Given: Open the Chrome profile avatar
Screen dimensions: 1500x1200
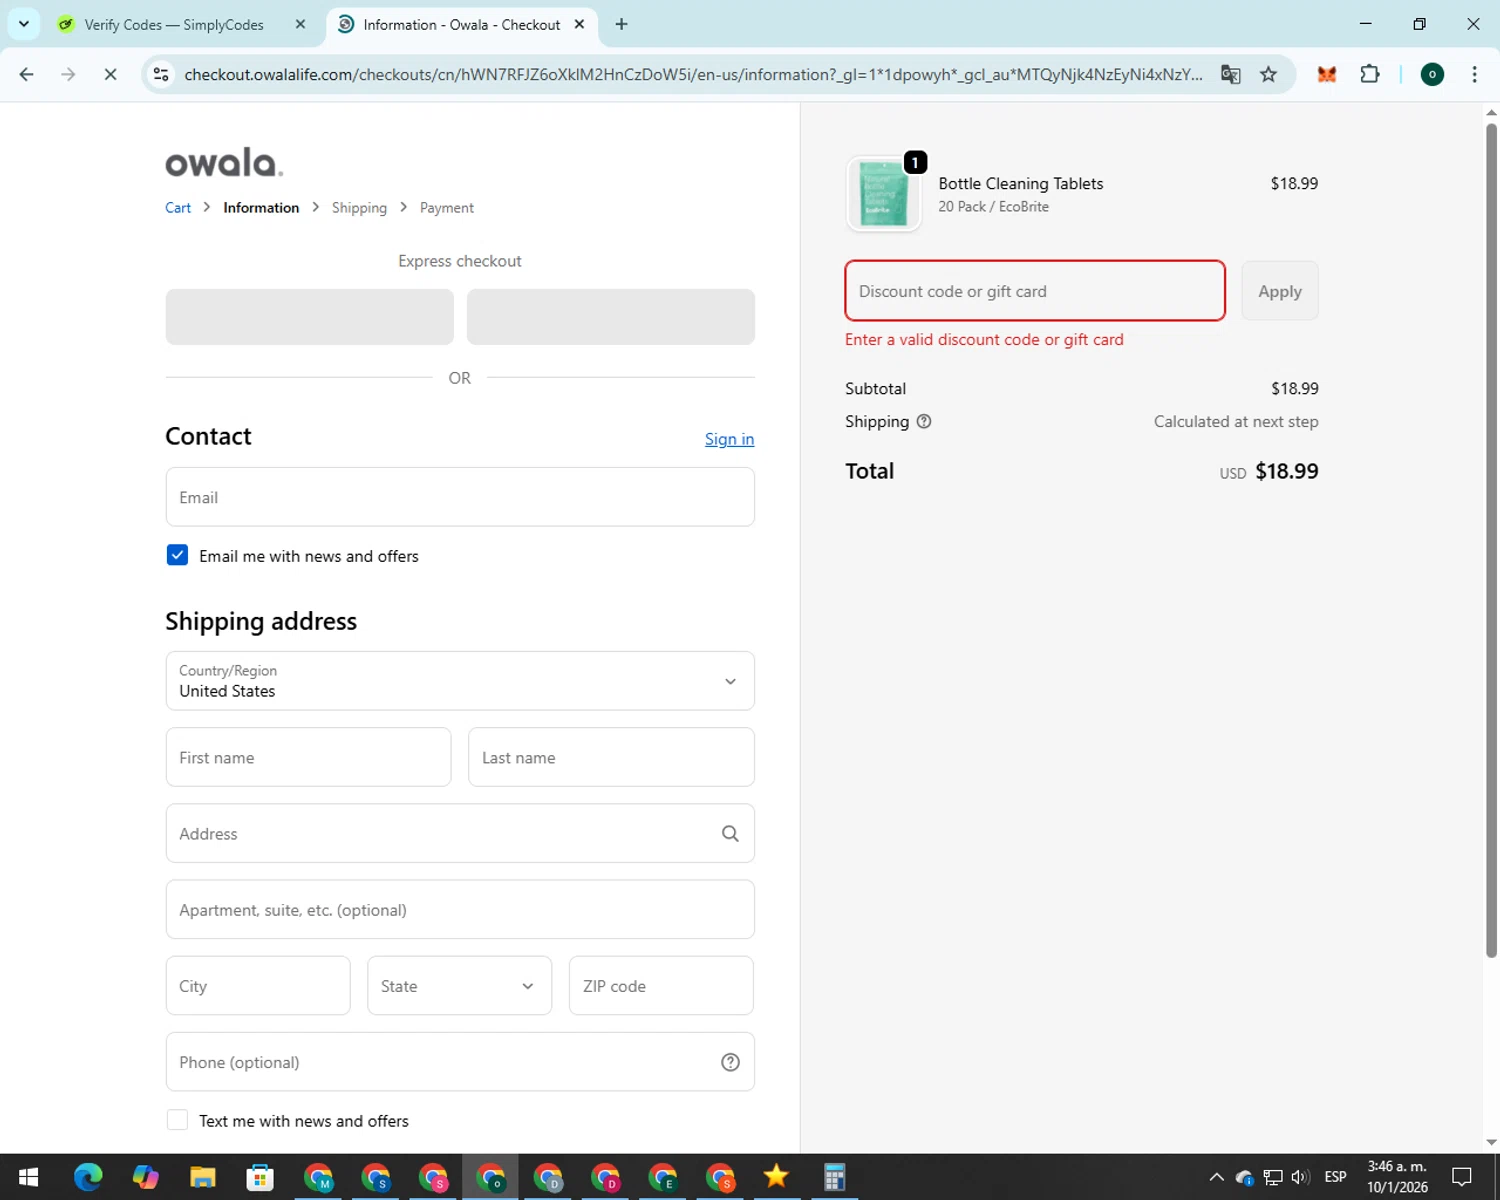Looking at the screenshot, I should point(1432,74).
